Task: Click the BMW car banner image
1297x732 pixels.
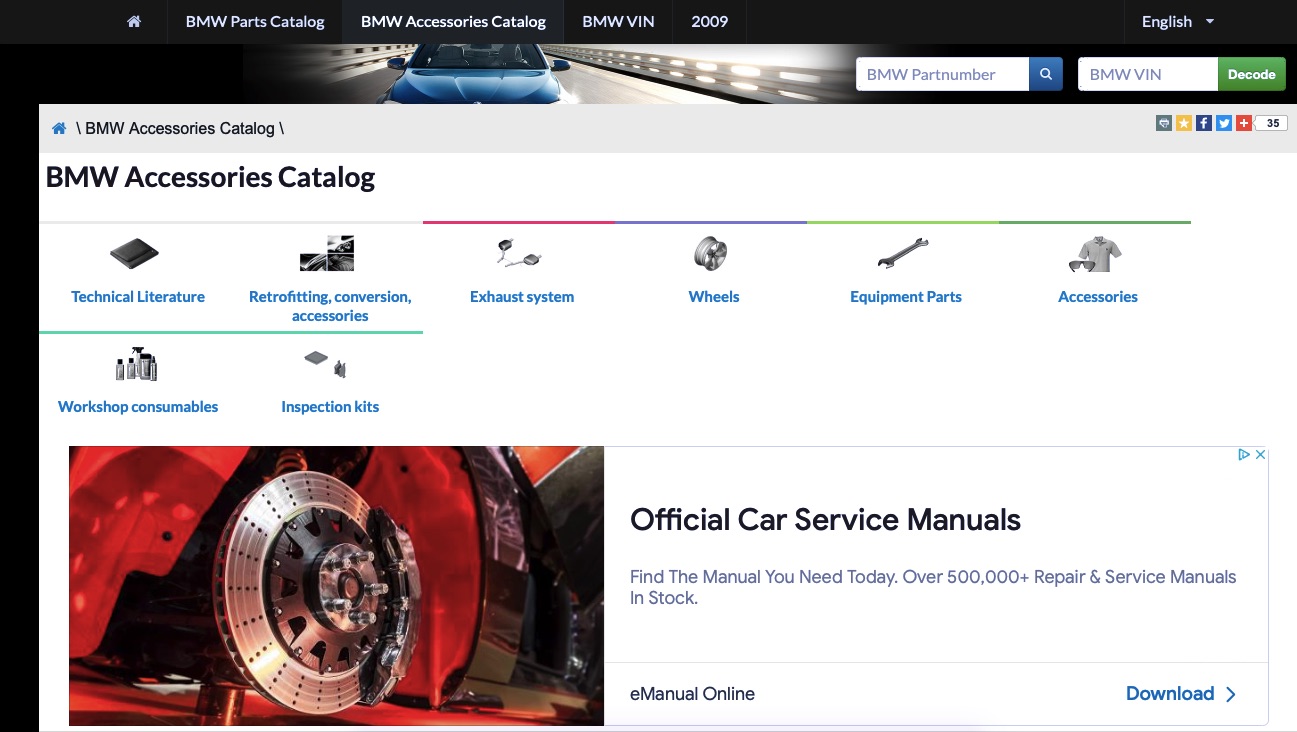Action: point(548,74)
